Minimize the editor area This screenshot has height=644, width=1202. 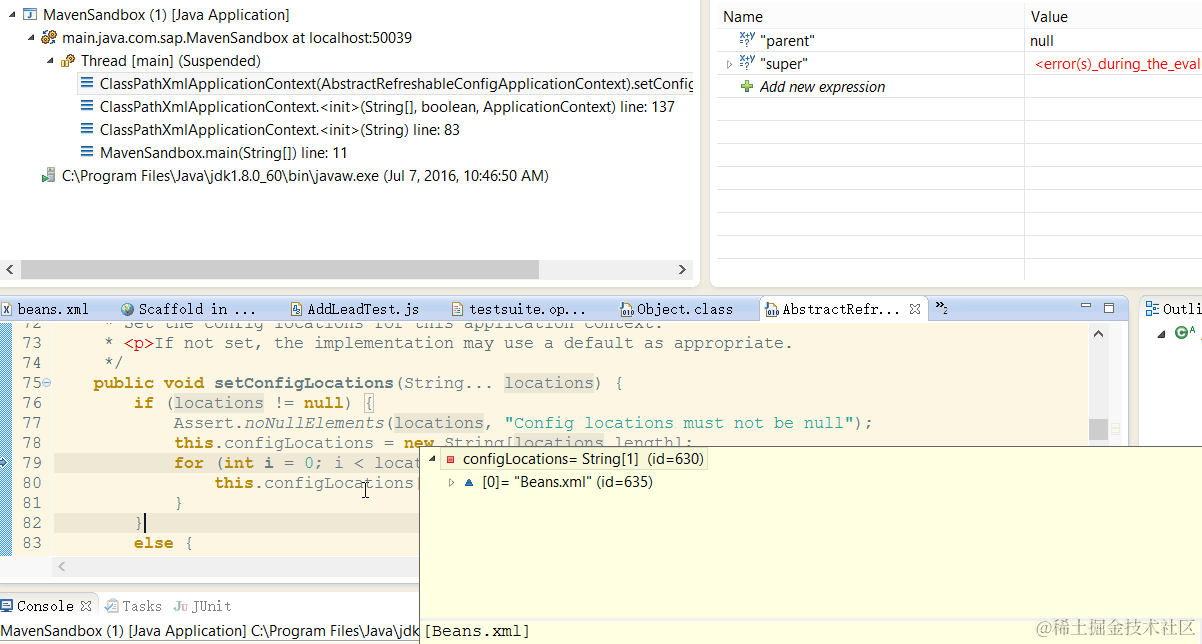(x=1087, y=308)
